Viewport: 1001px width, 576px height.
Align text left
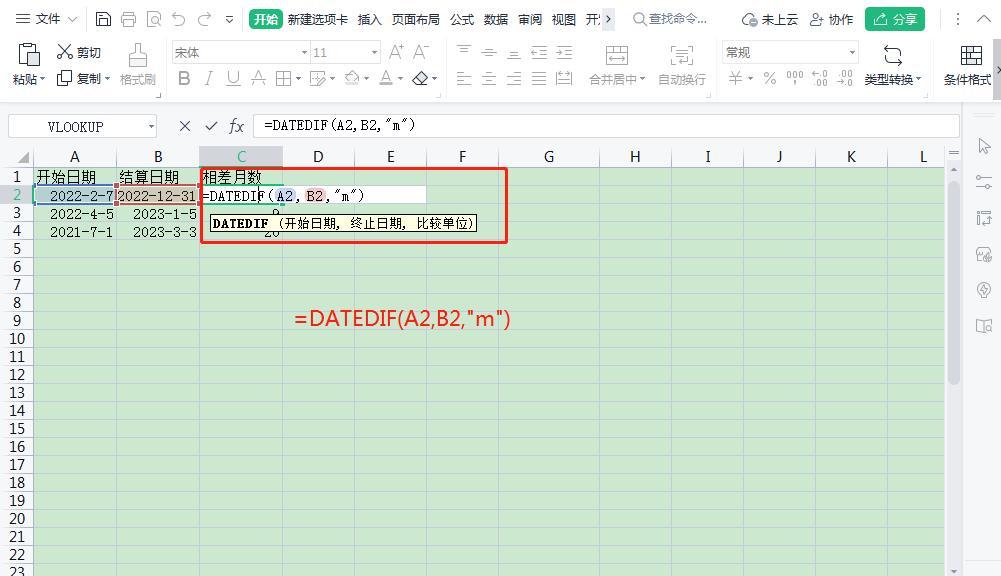tap(464, 79)
